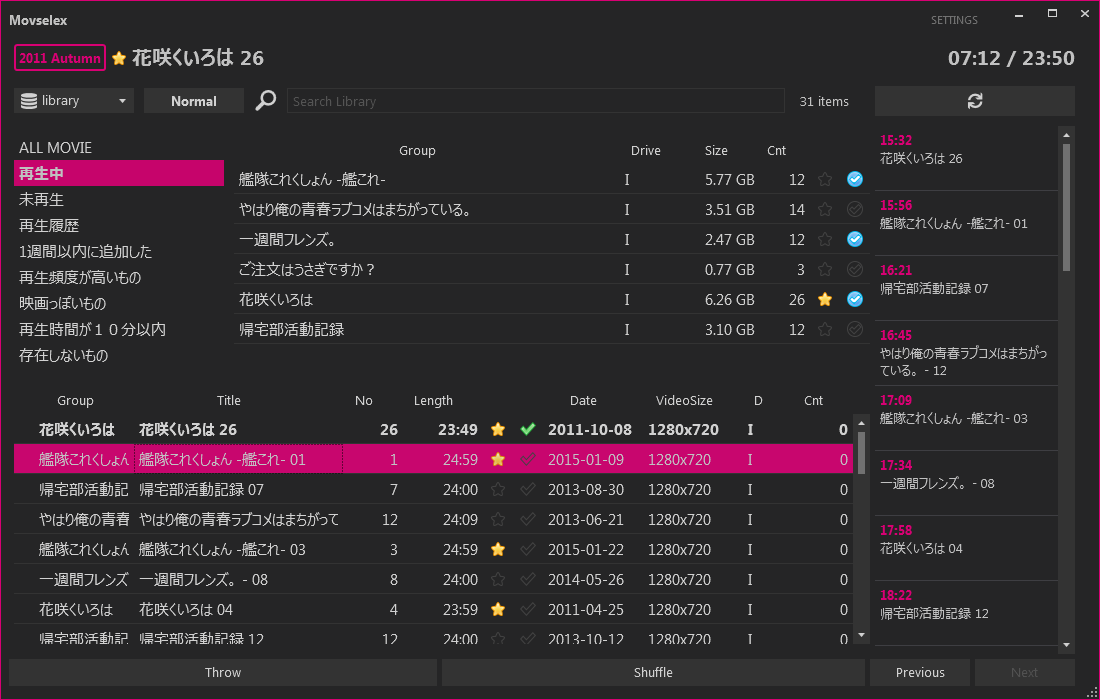Click the library database icon
This screenshot has height=700, width=1100.
pyautogui.click(x=29, y=101)
